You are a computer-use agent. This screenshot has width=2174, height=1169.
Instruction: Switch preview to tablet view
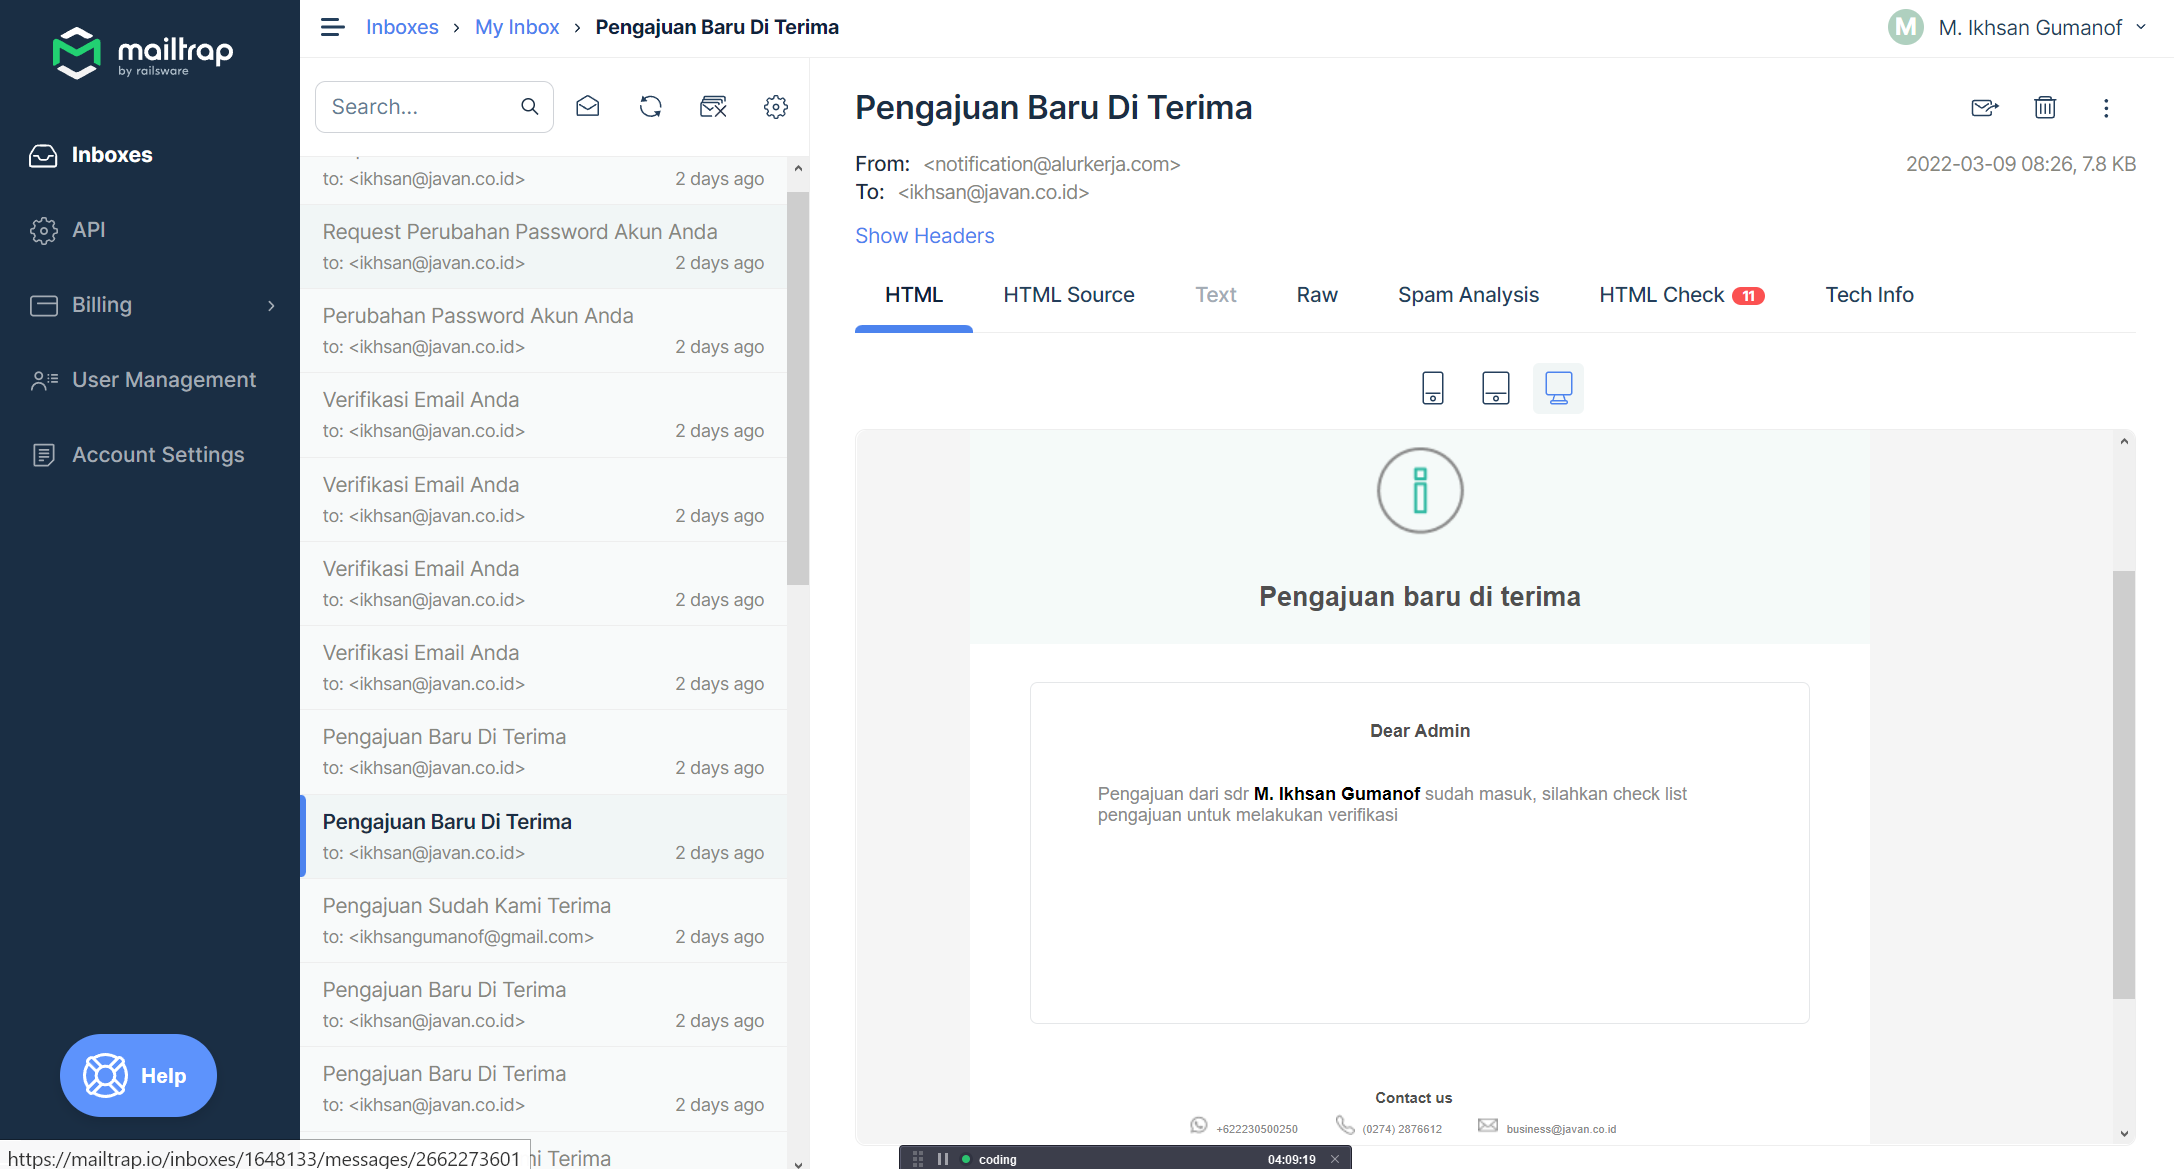1495,388
